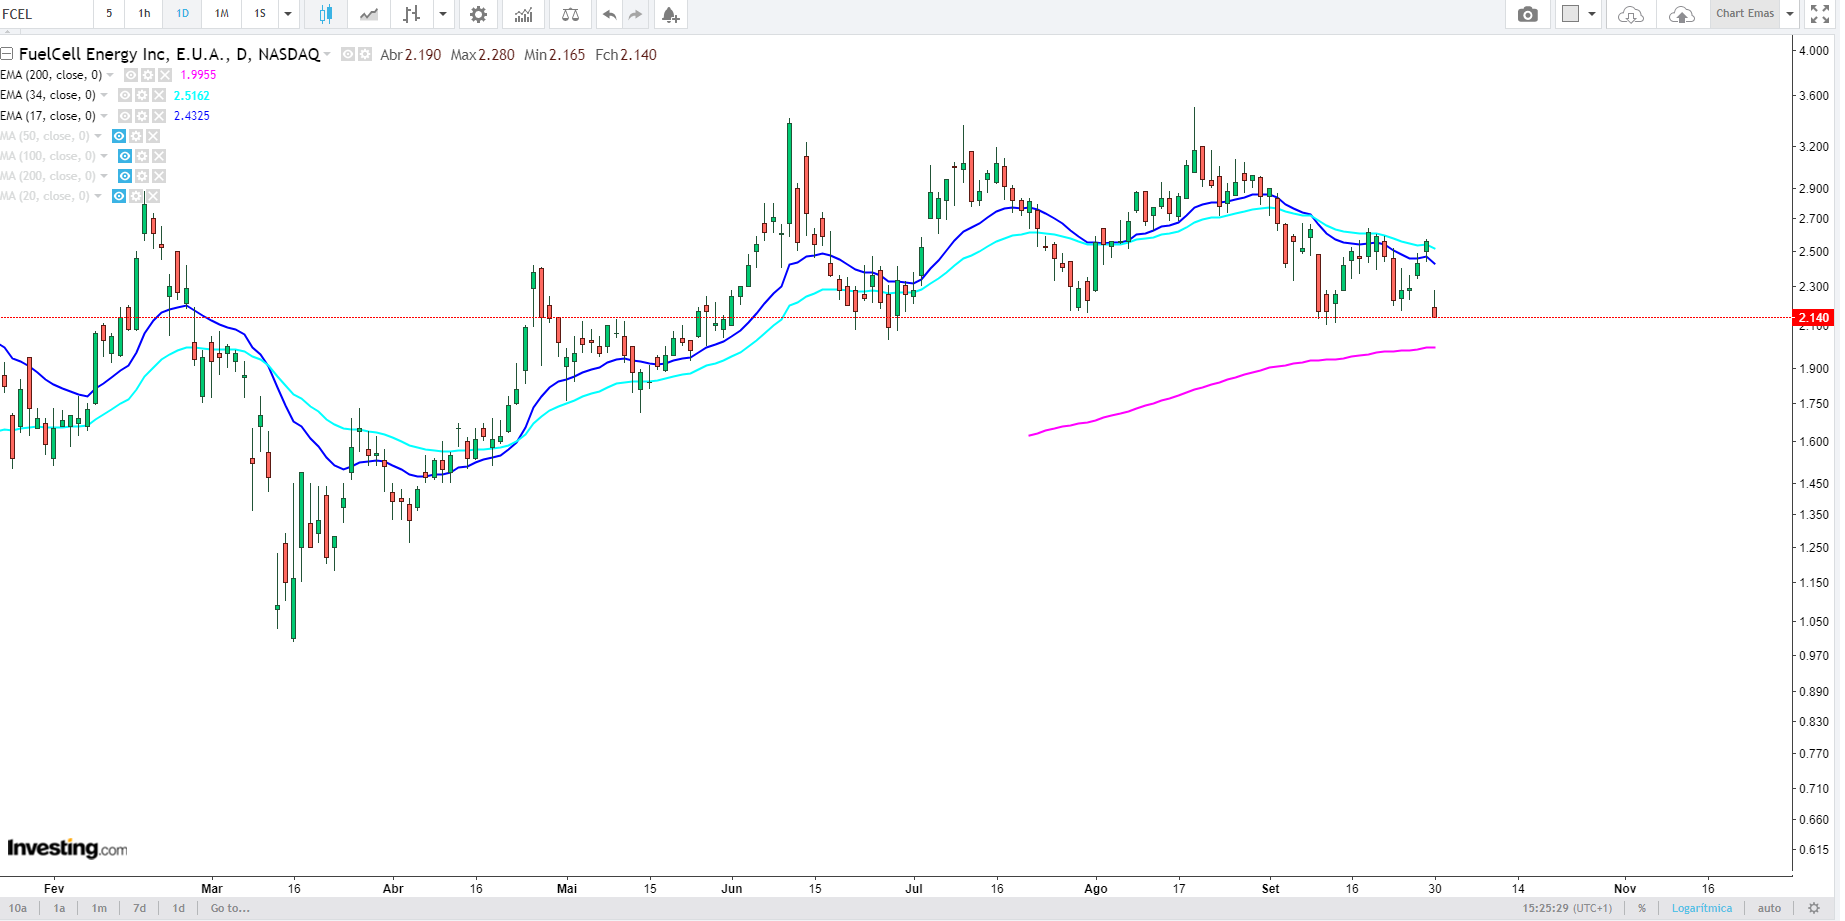Toggle the Logarítmica scale option

point(1701,908)
